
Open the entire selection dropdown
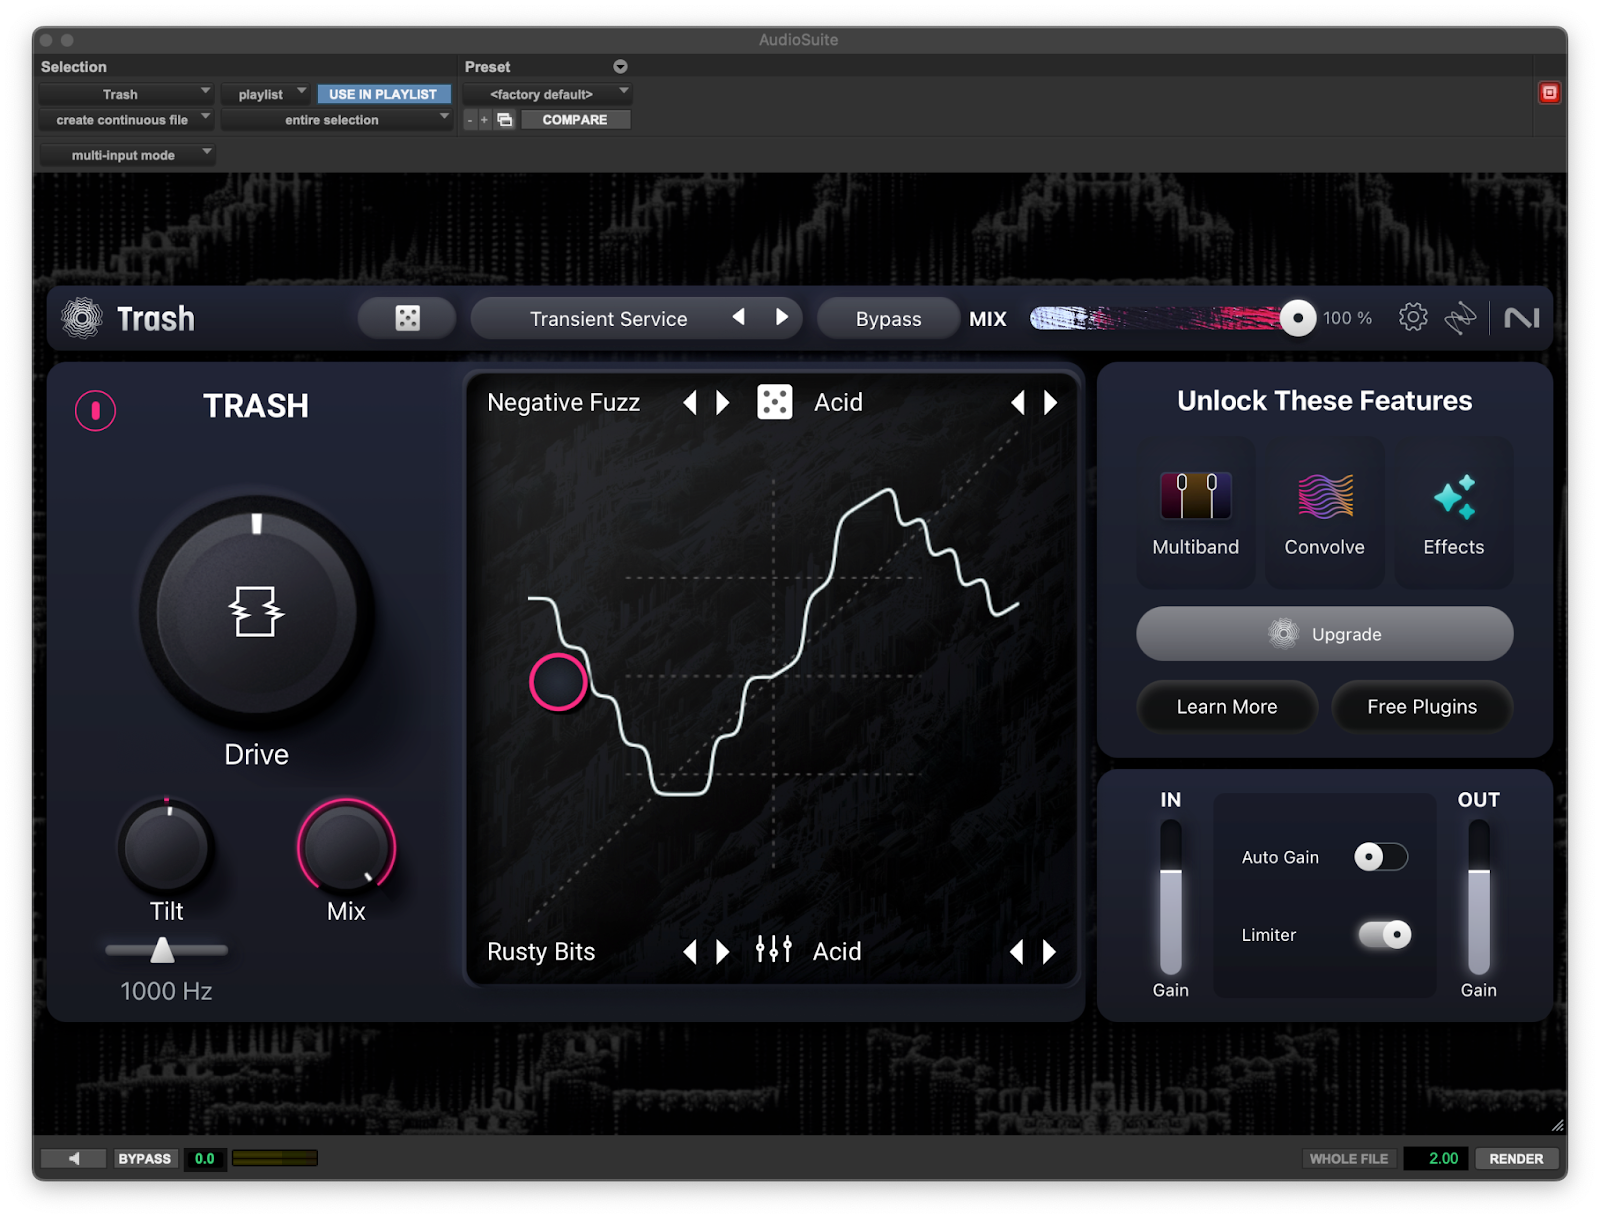[336, 120]
